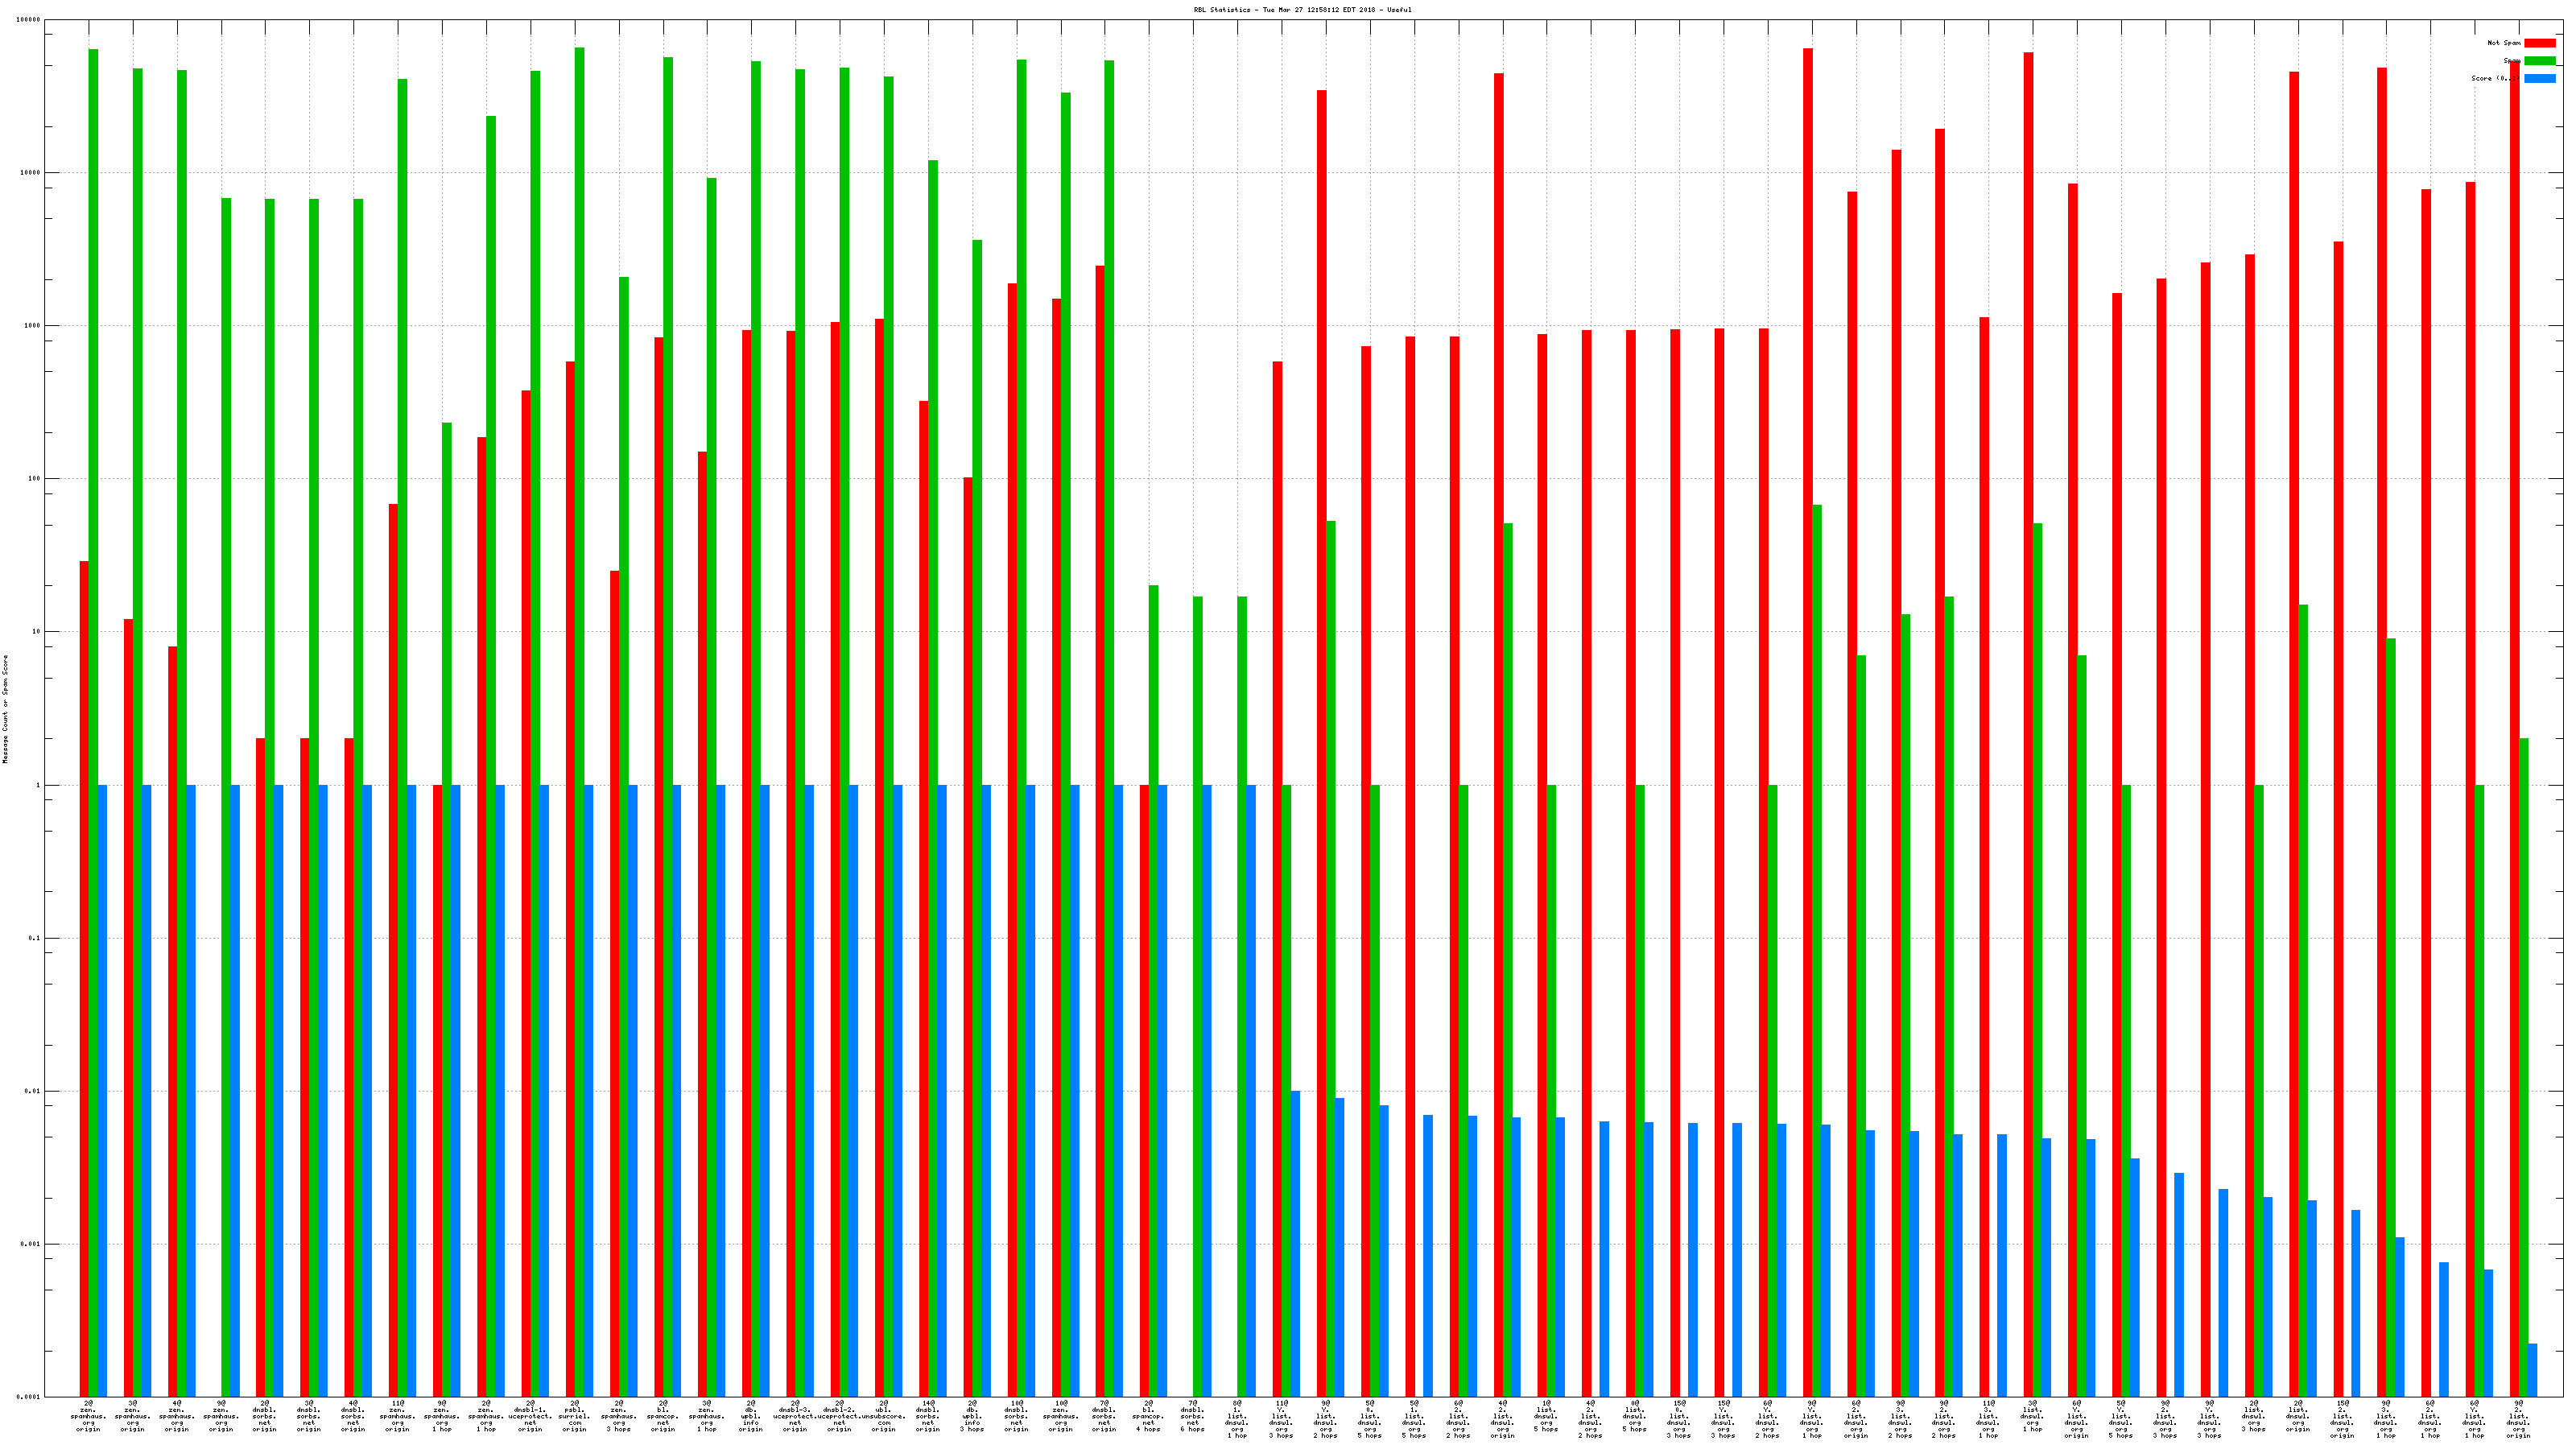Click the zen.spamhaus.org 3 hops label
The image size is (2576, 1449).
(x=619, y=1416)
